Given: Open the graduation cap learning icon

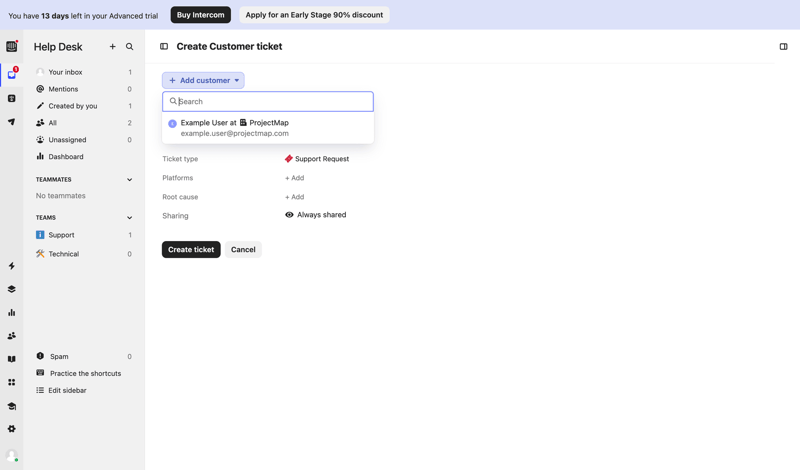Looking at the screenshot, I should pos(11,406).
